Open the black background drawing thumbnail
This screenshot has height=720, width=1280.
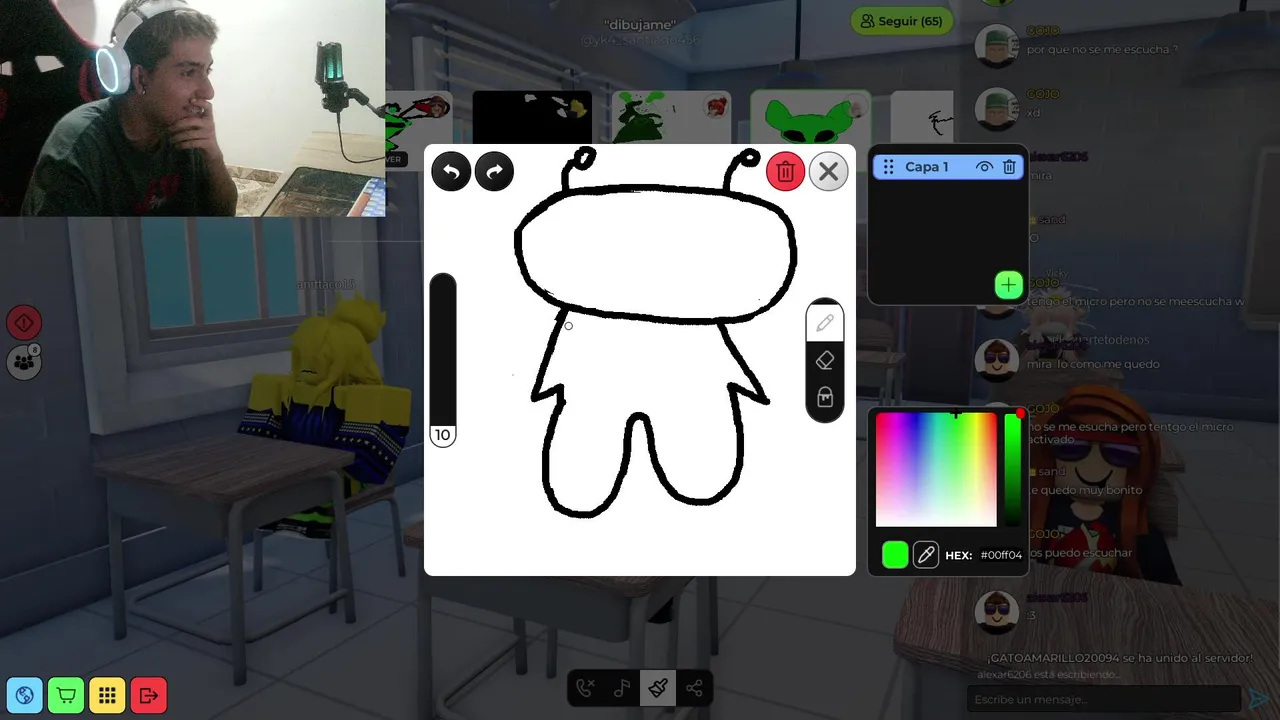[532, 118]
